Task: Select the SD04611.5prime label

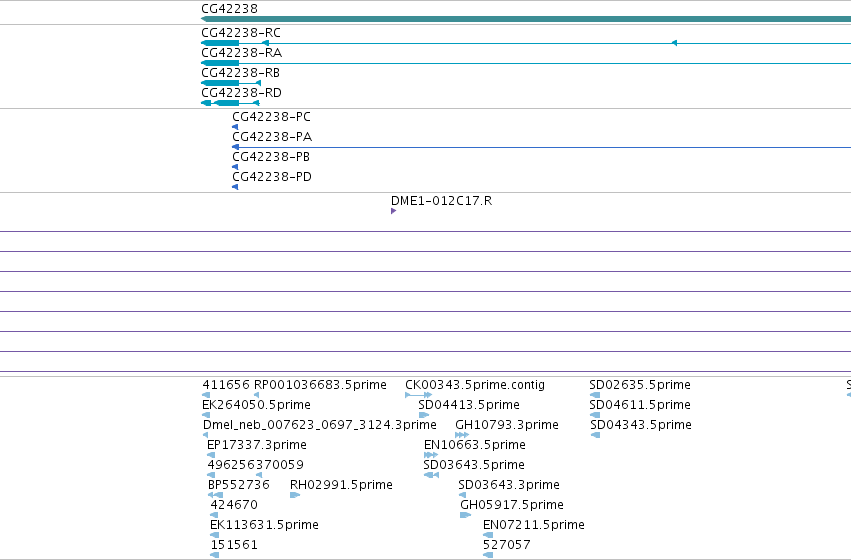Action: [x=640, y=405]
